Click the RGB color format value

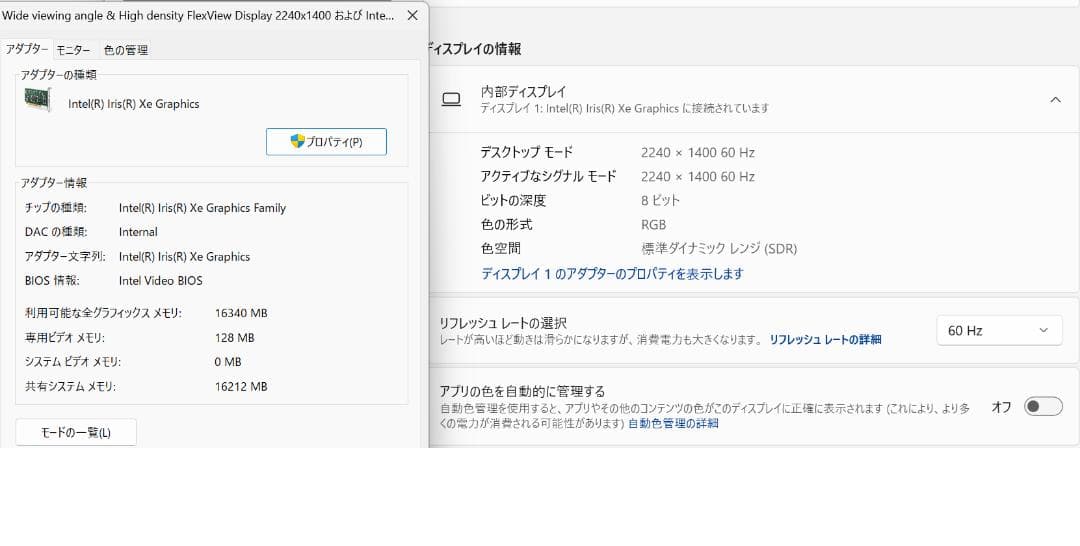(653, 224)
